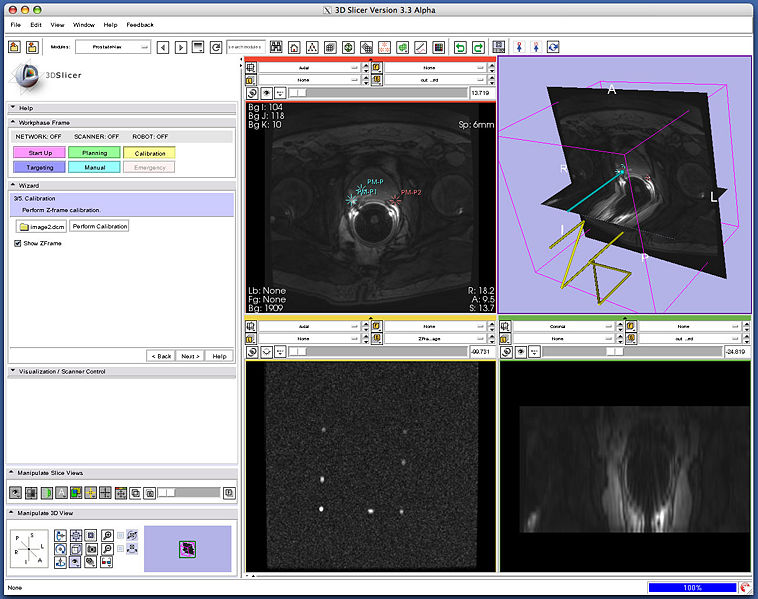Adjust the Manipulate Slice Views opacity slider
This screenshot has height=599, width=758.
click(189, 493)
